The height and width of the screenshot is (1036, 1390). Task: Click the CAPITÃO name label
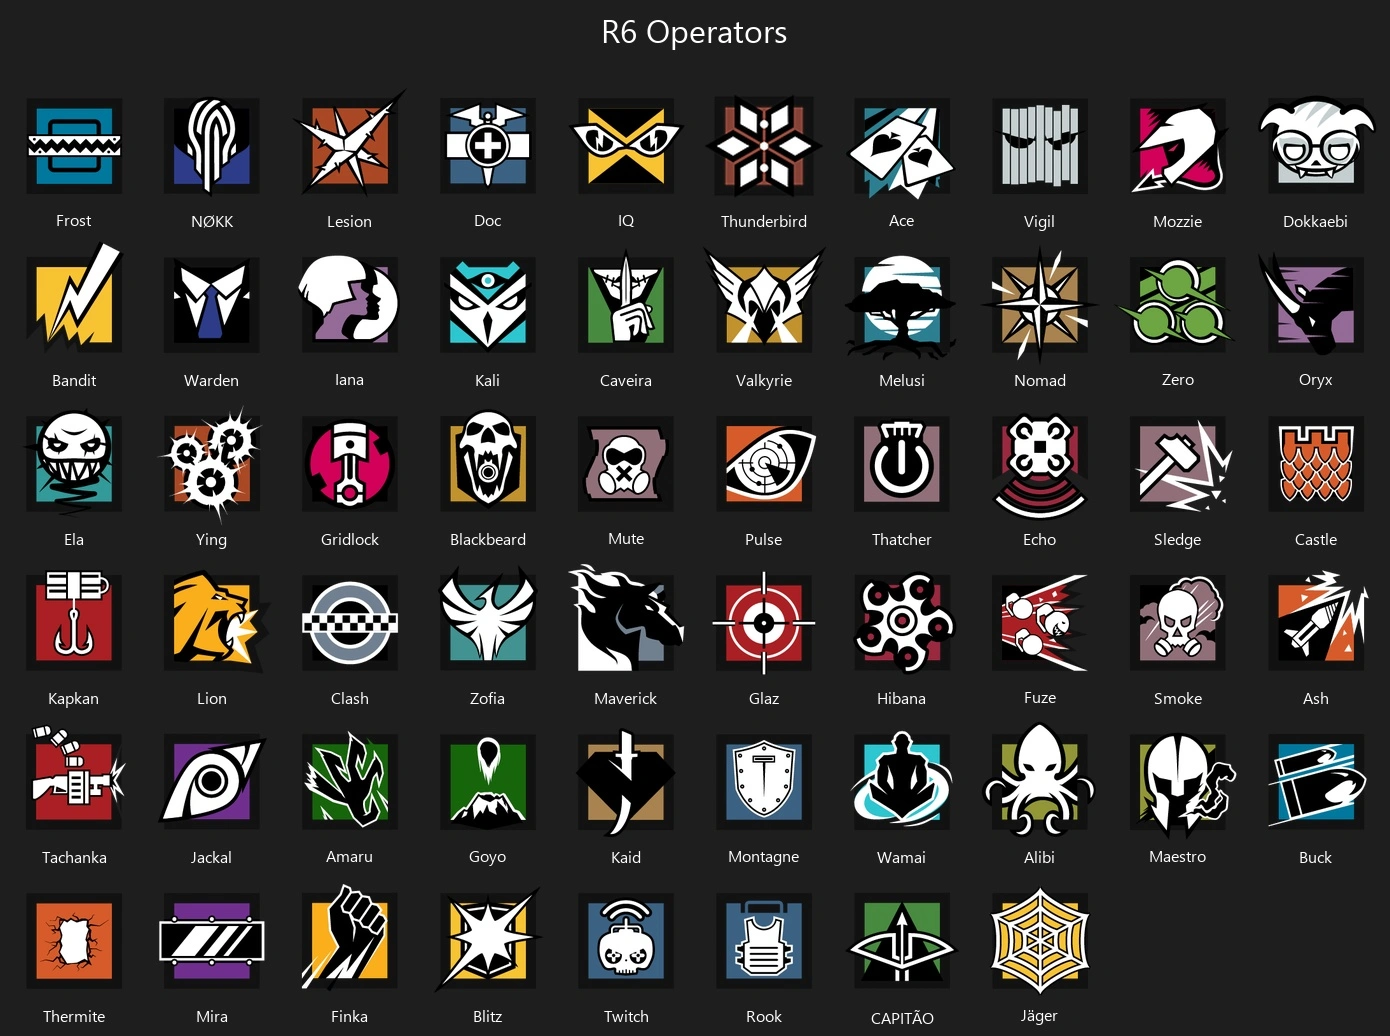[902, 1018]
